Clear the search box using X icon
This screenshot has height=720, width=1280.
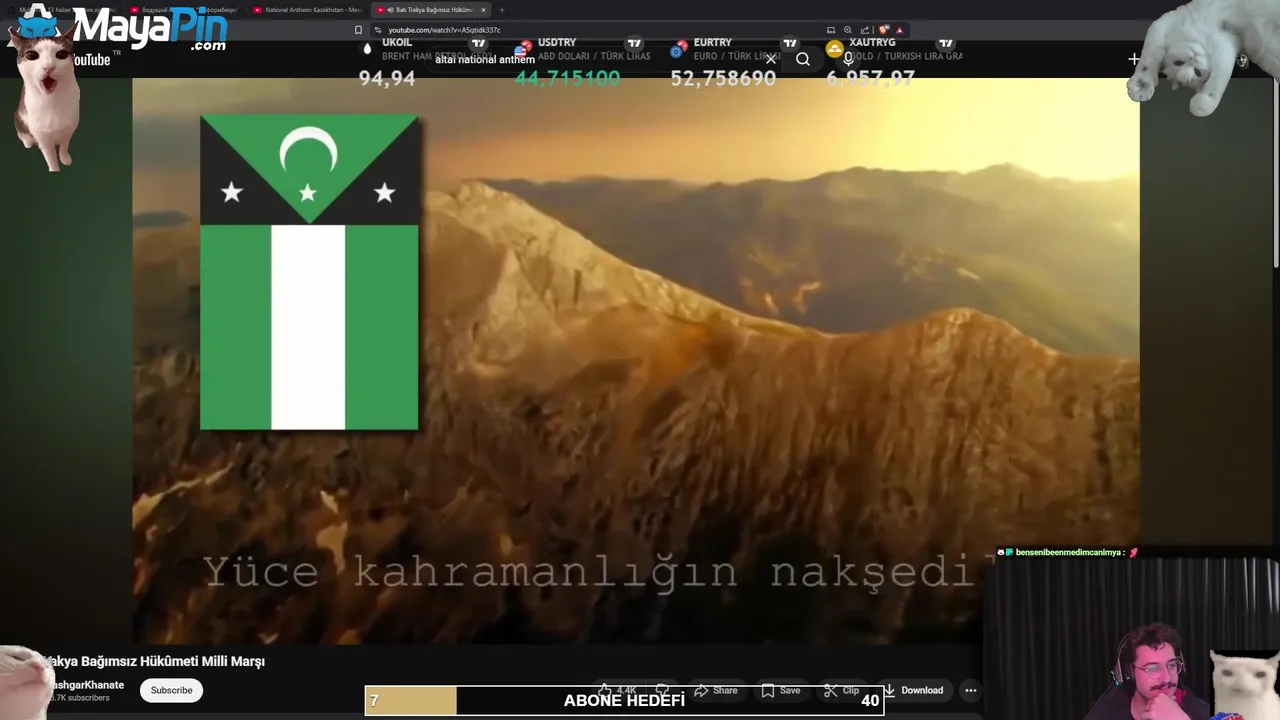771,59
